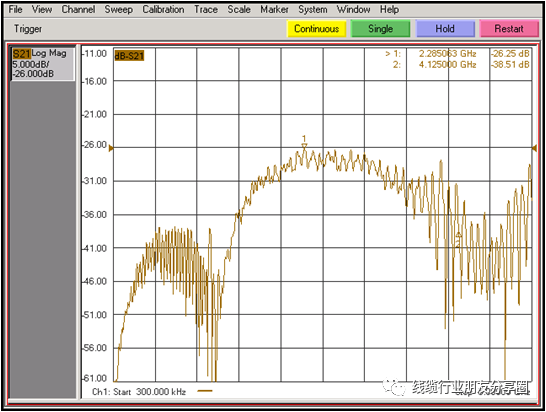This screenshot has width=546, height=412.
Task: Click the pink Restart button
Action: click(509, 29)
